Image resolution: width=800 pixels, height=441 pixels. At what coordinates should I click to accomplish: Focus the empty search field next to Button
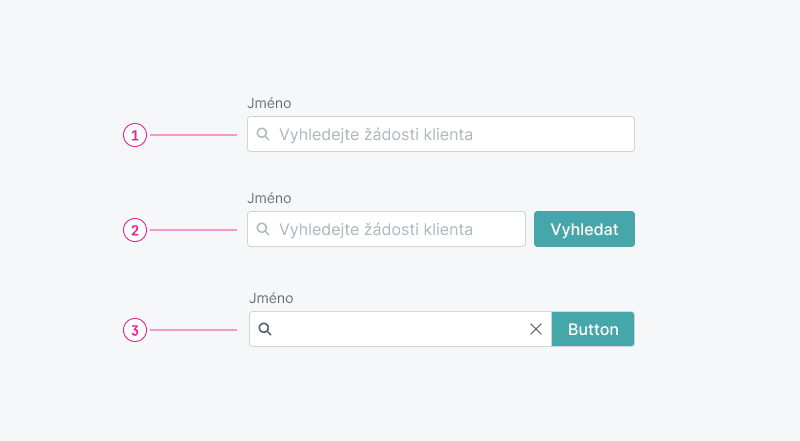tap(400, 329)
